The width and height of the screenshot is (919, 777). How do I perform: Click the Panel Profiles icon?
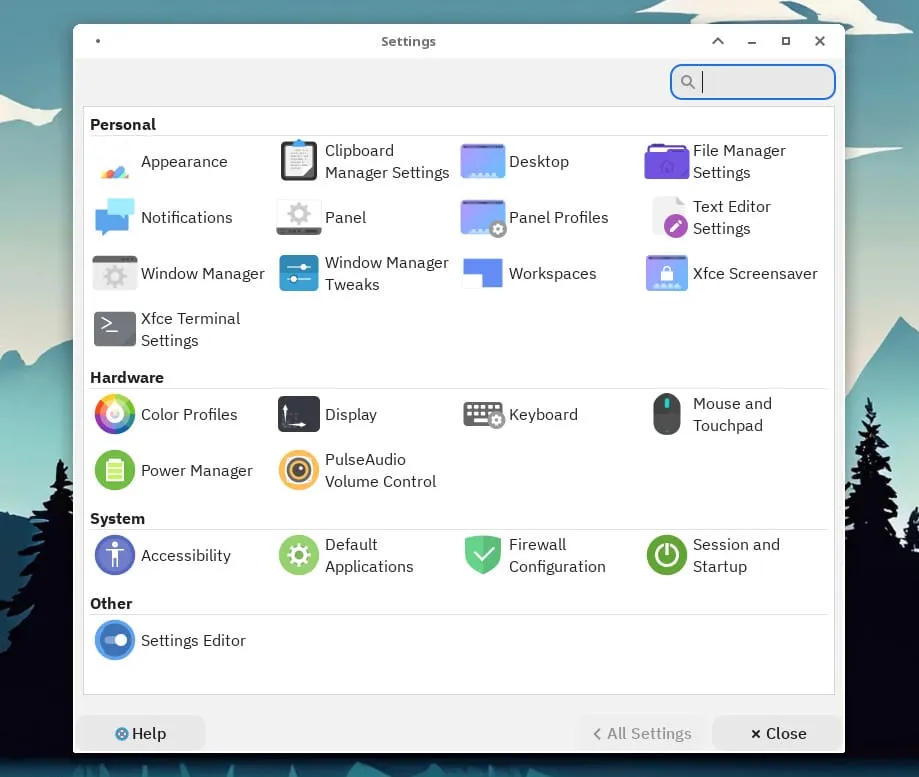[x=483, y=218]
